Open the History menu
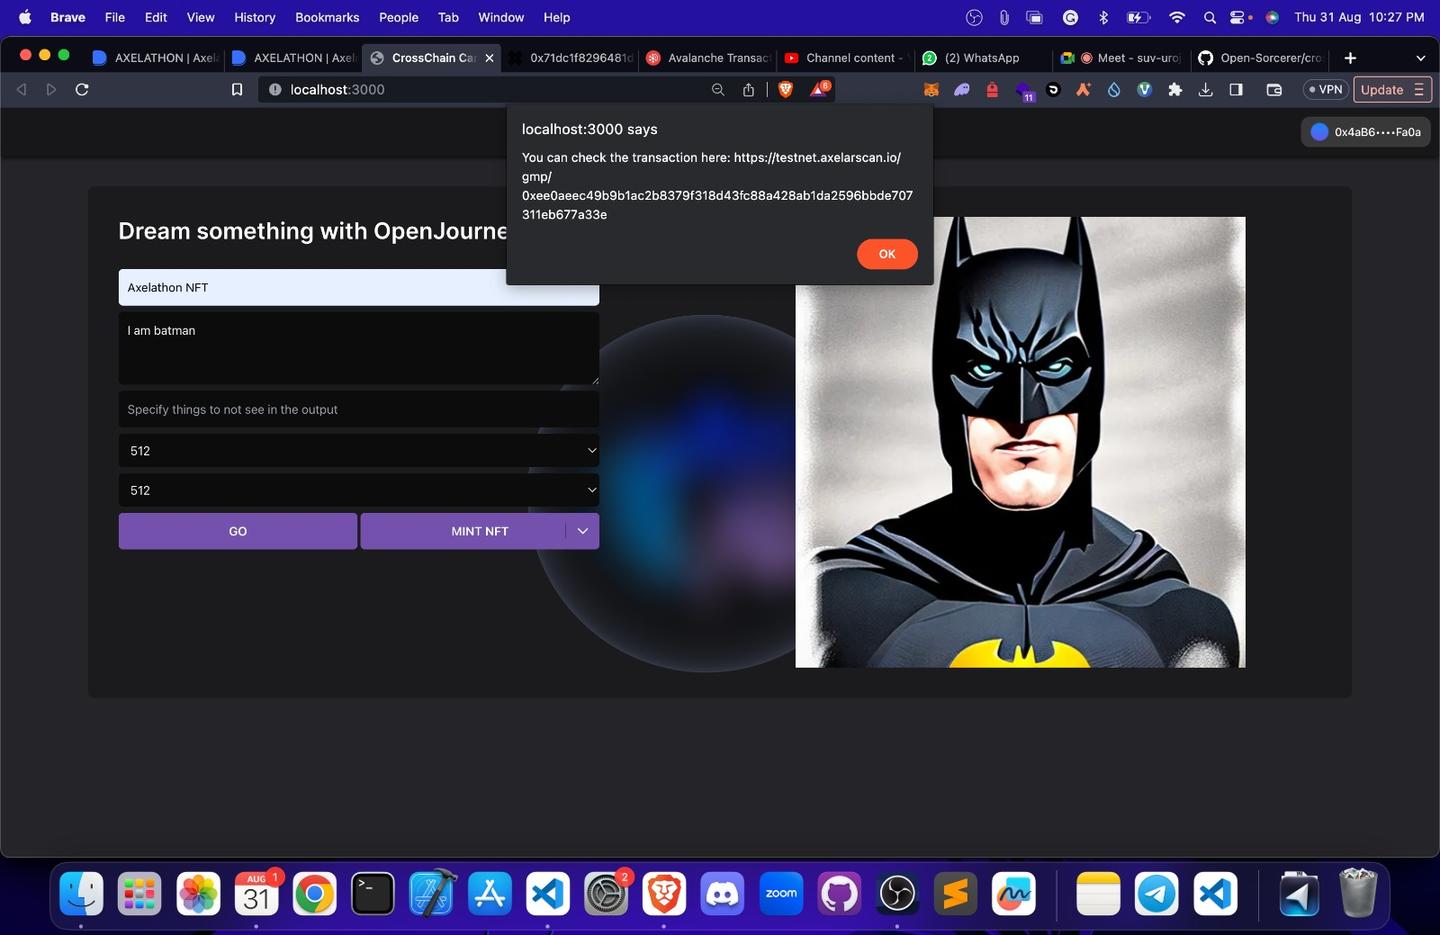Viewport: 1440px width, 935px height. coord(255,17)
